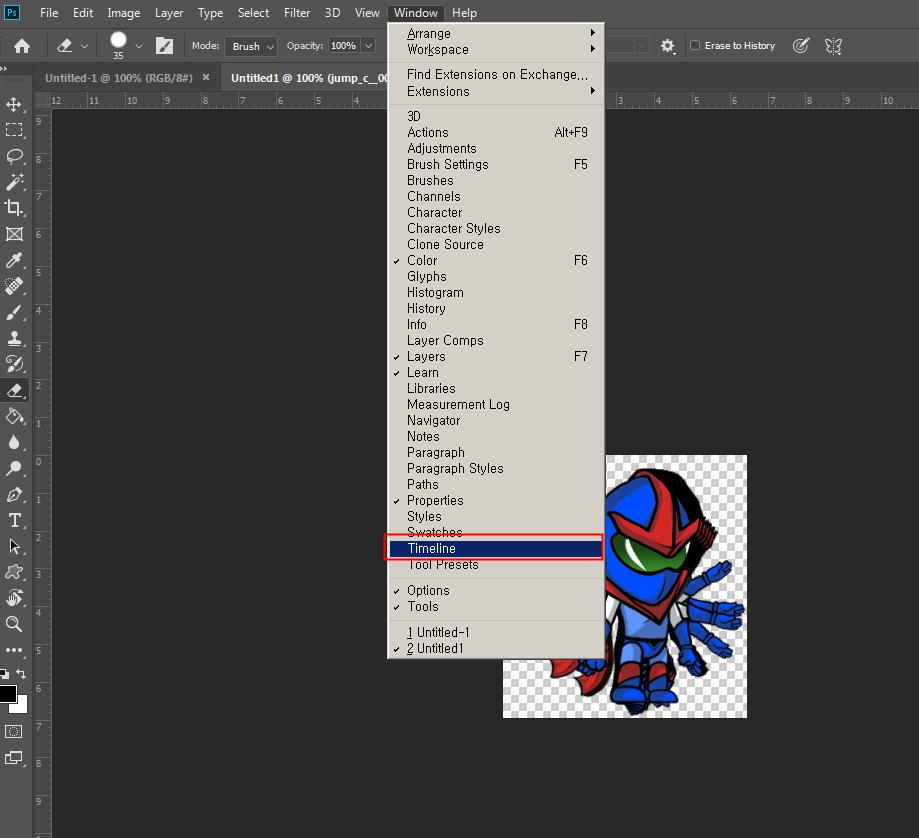
Task: Select the Magic Wand tool
Action: click(14, 182)
